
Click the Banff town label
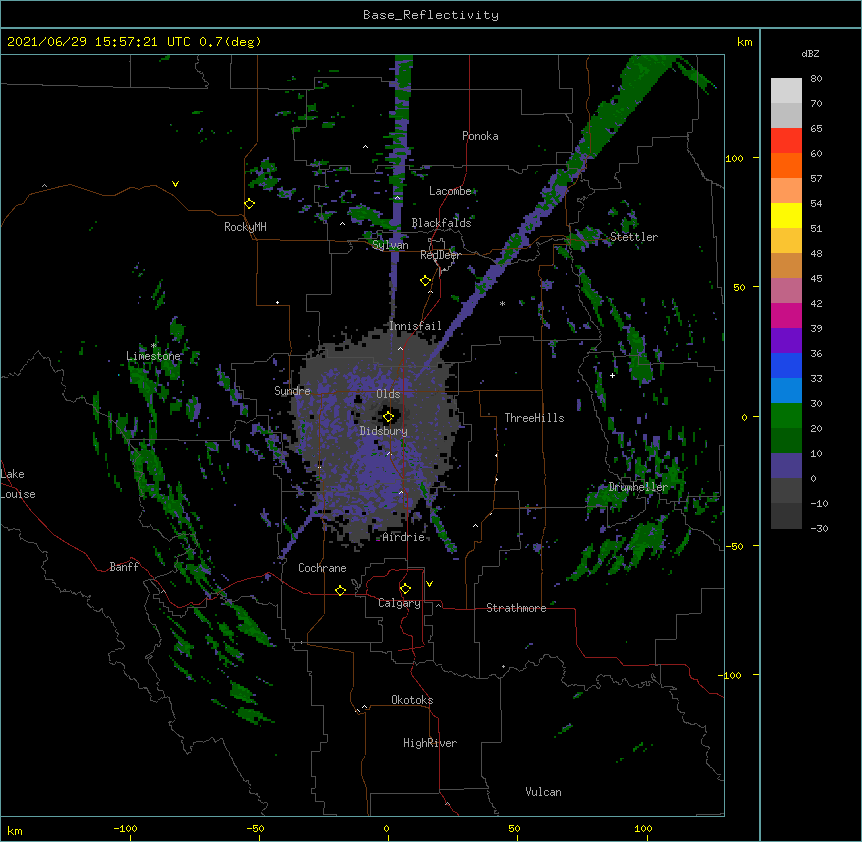coord(124,567)
